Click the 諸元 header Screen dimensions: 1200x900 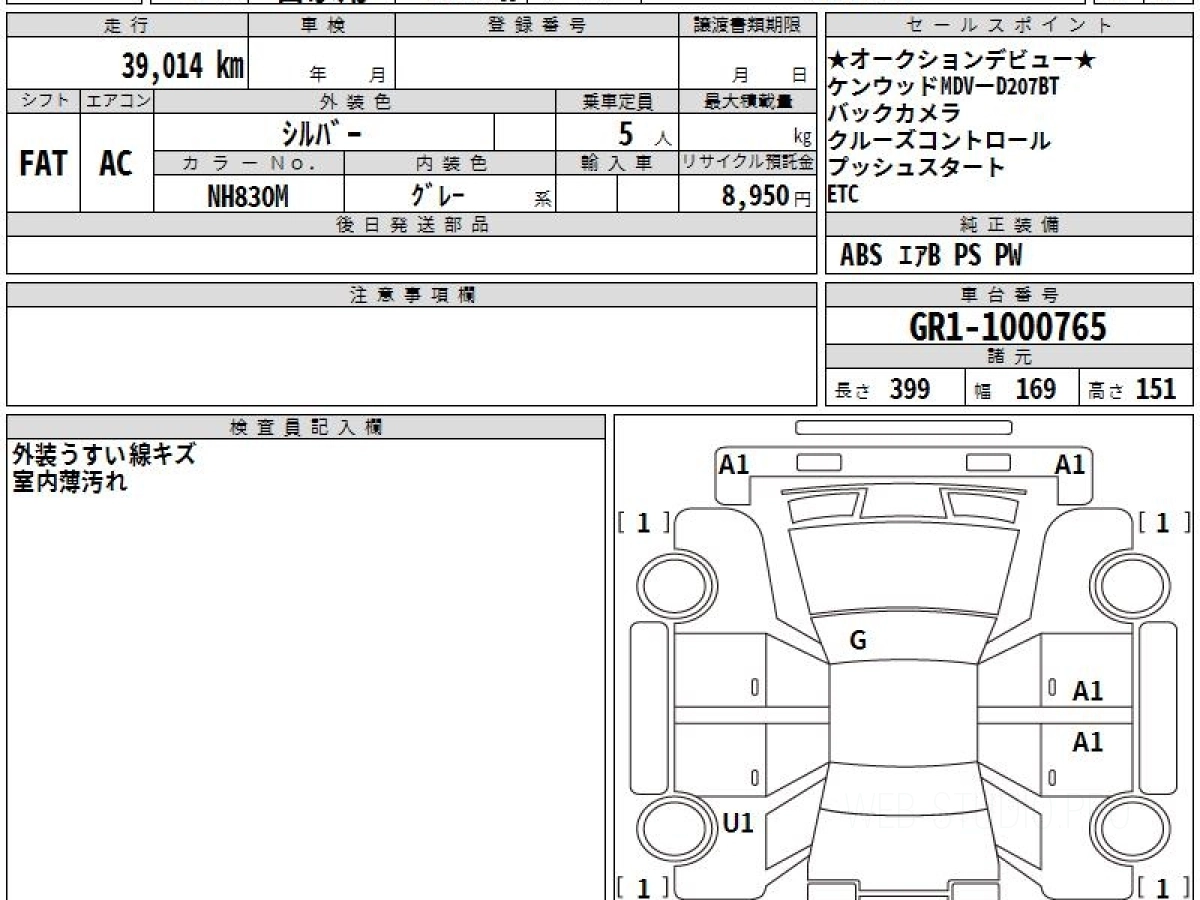click(1010, 357)
